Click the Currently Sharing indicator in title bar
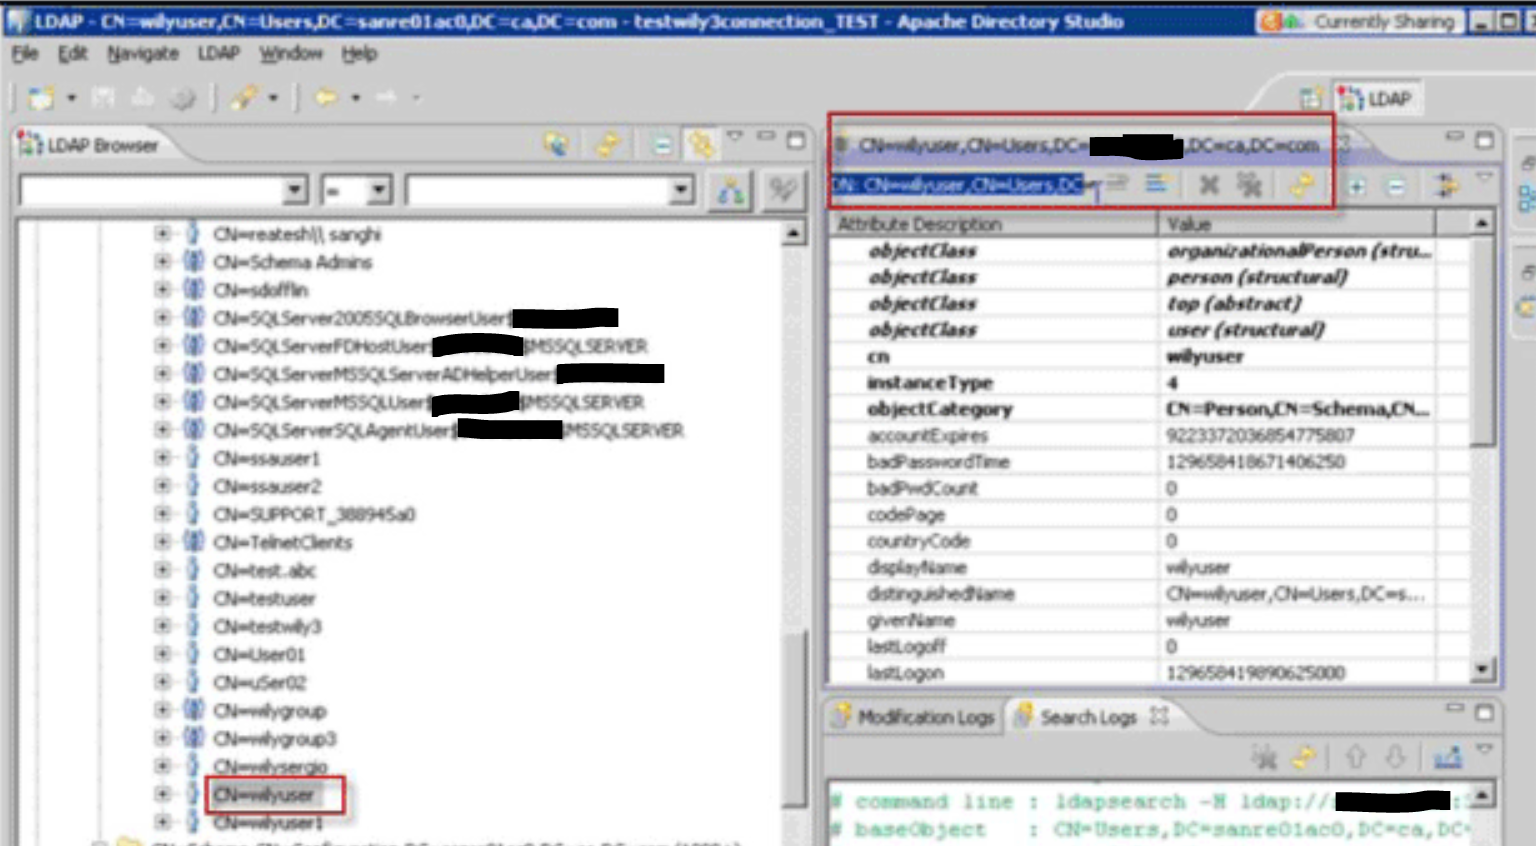The width and height of the screenshot is (1536, 846). 1360,21
